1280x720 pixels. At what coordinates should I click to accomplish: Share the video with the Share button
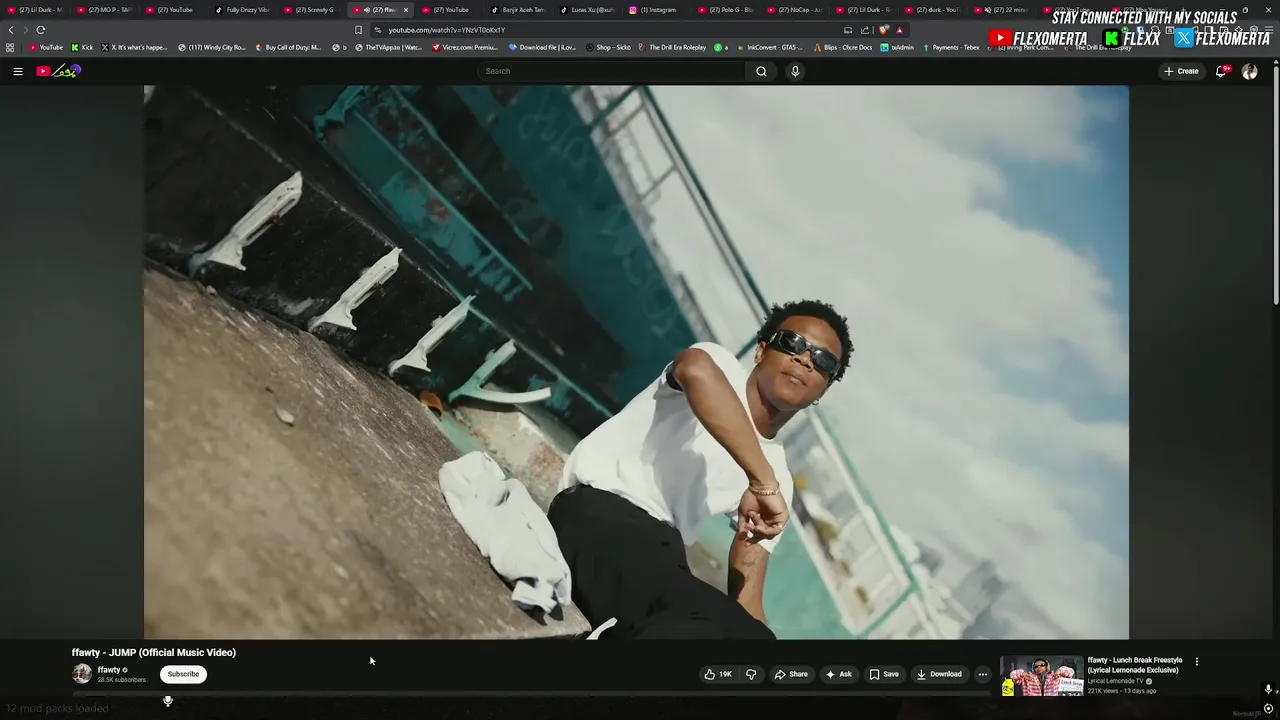click(791, 674)
